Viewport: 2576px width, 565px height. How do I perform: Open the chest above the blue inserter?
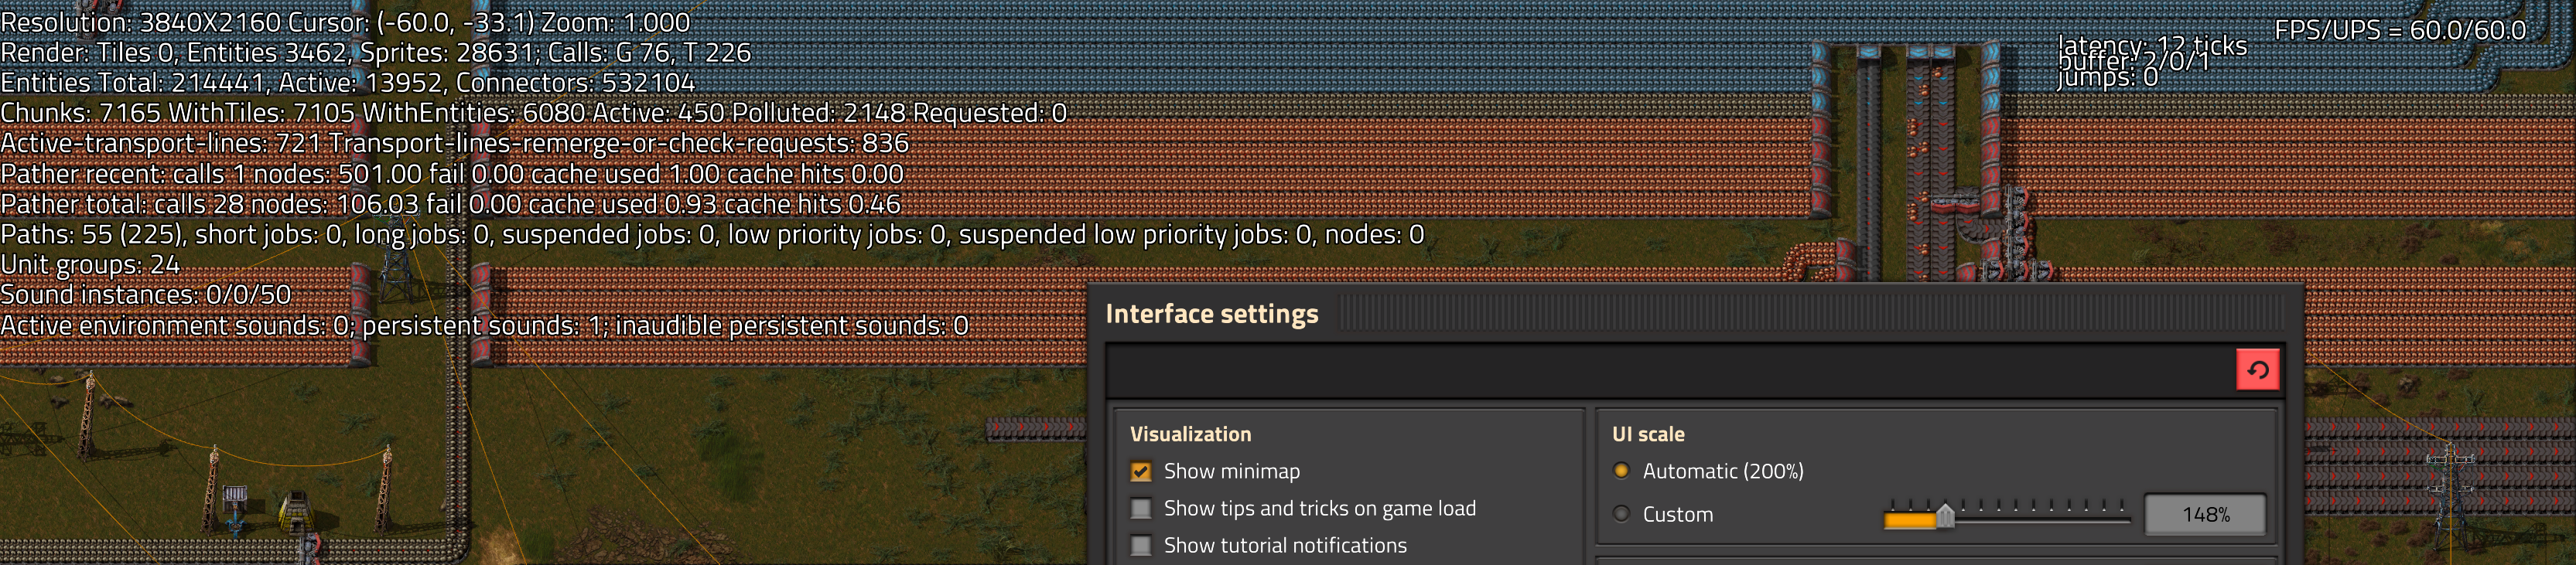[x=234, y=496]
